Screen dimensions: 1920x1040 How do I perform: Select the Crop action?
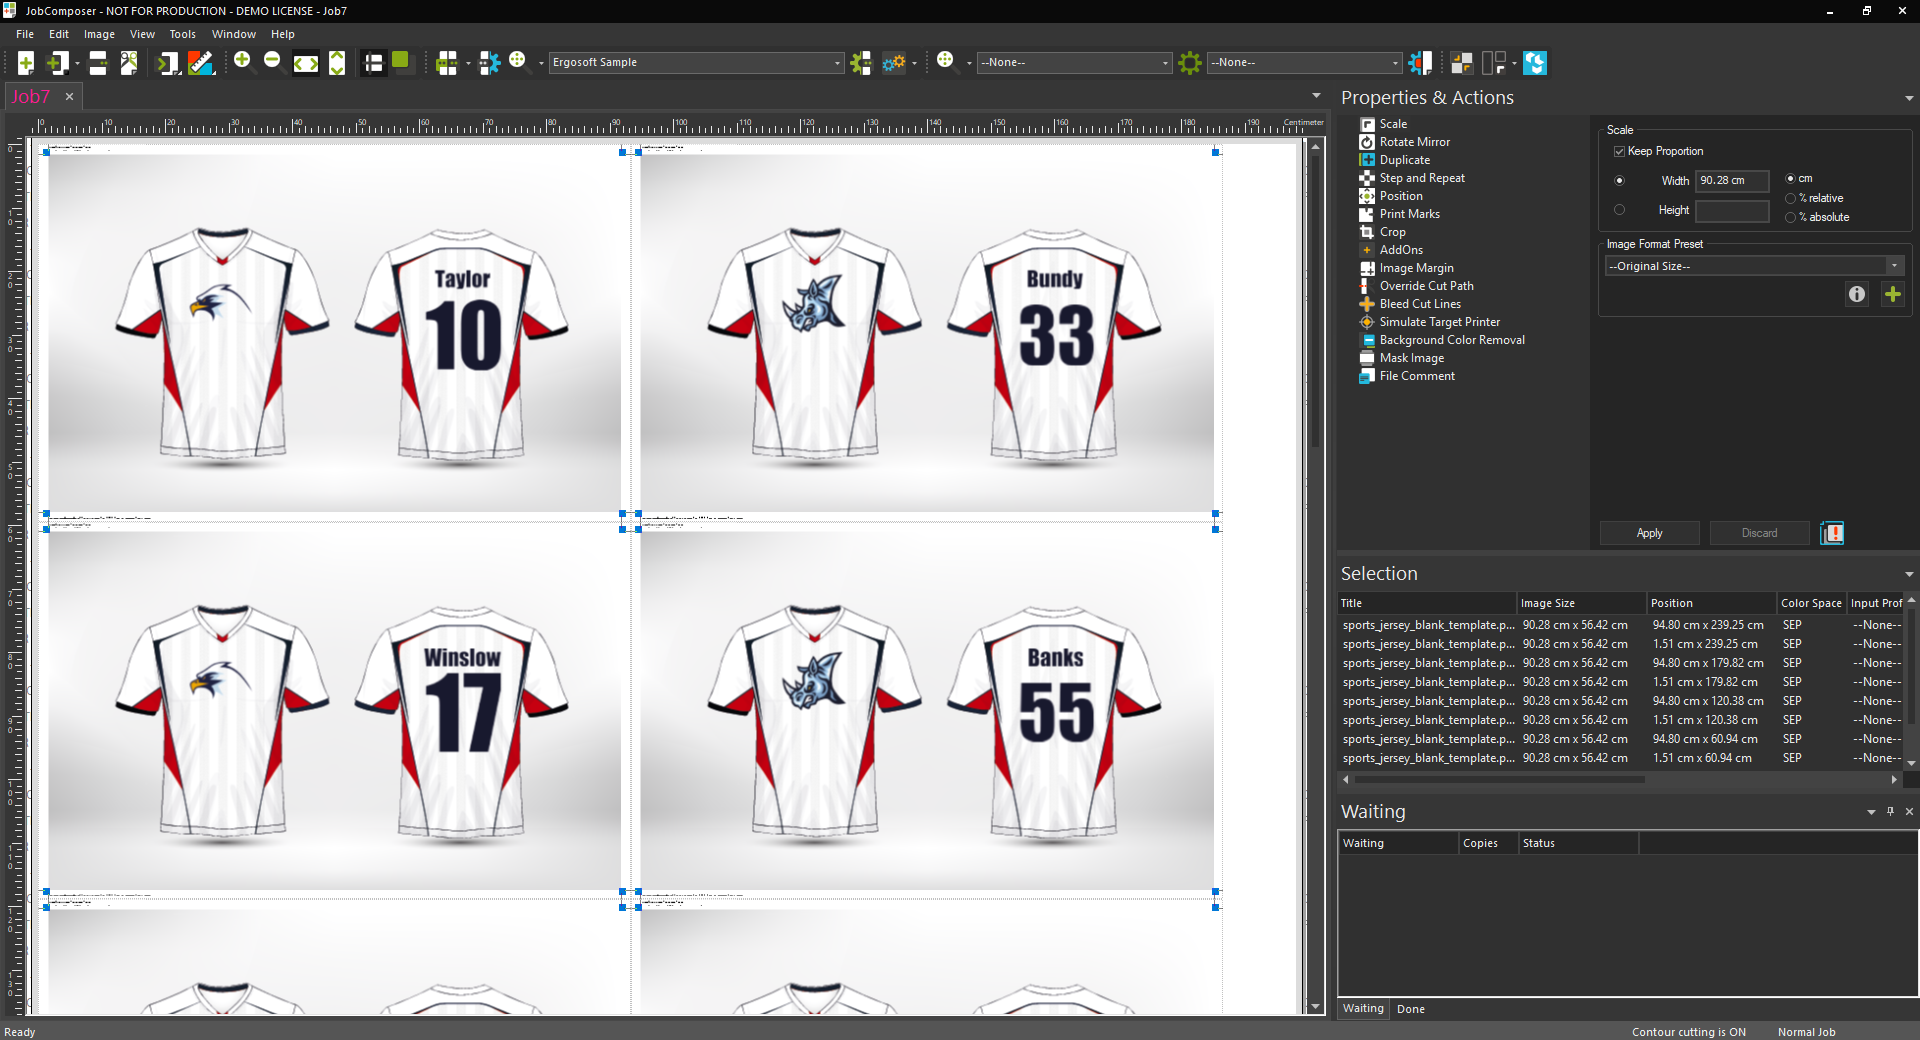1392,232
